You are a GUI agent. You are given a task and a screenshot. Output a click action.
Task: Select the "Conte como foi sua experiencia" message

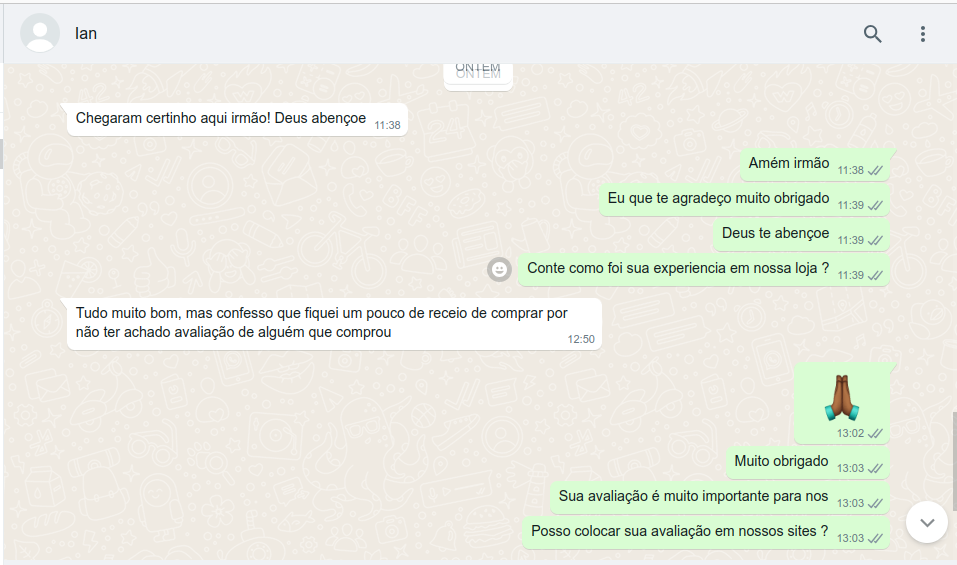point(678,268)
